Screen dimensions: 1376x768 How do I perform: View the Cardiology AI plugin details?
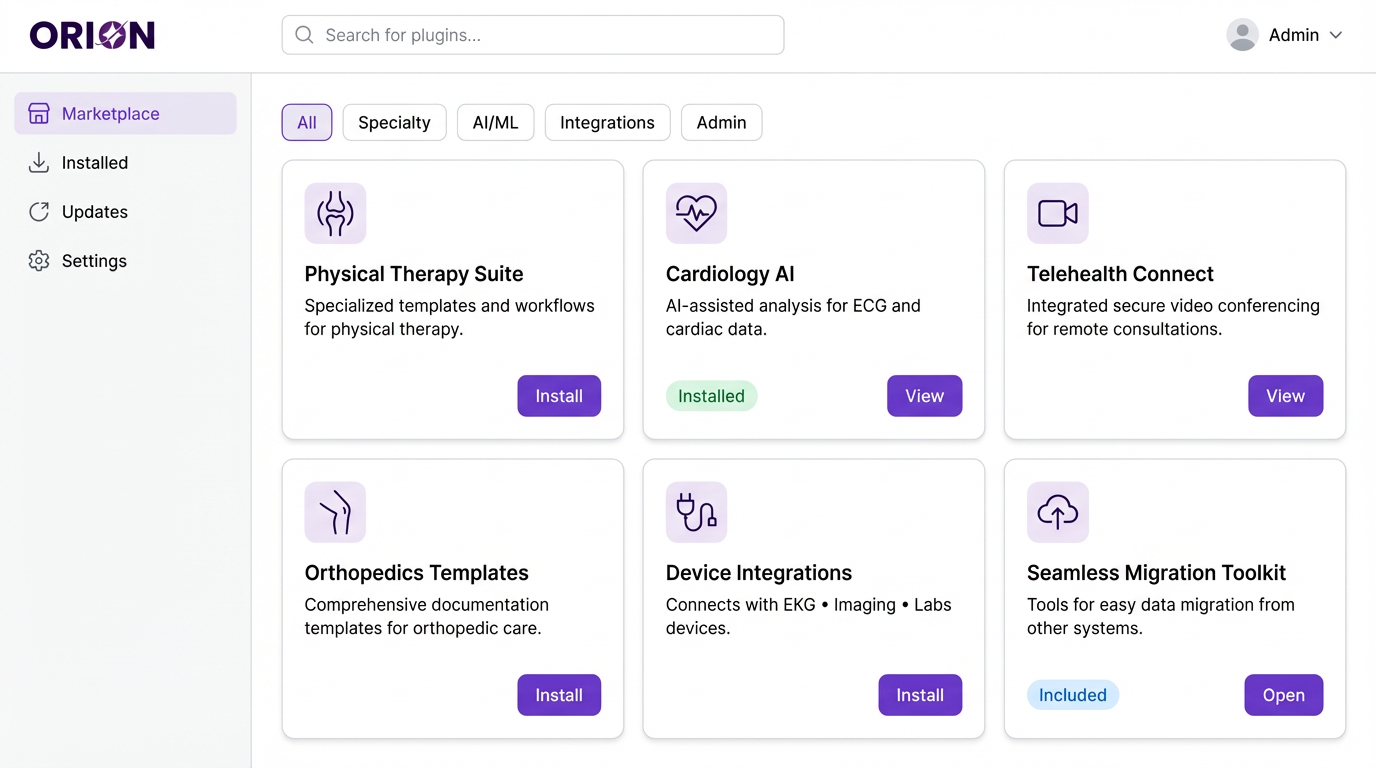924,396
